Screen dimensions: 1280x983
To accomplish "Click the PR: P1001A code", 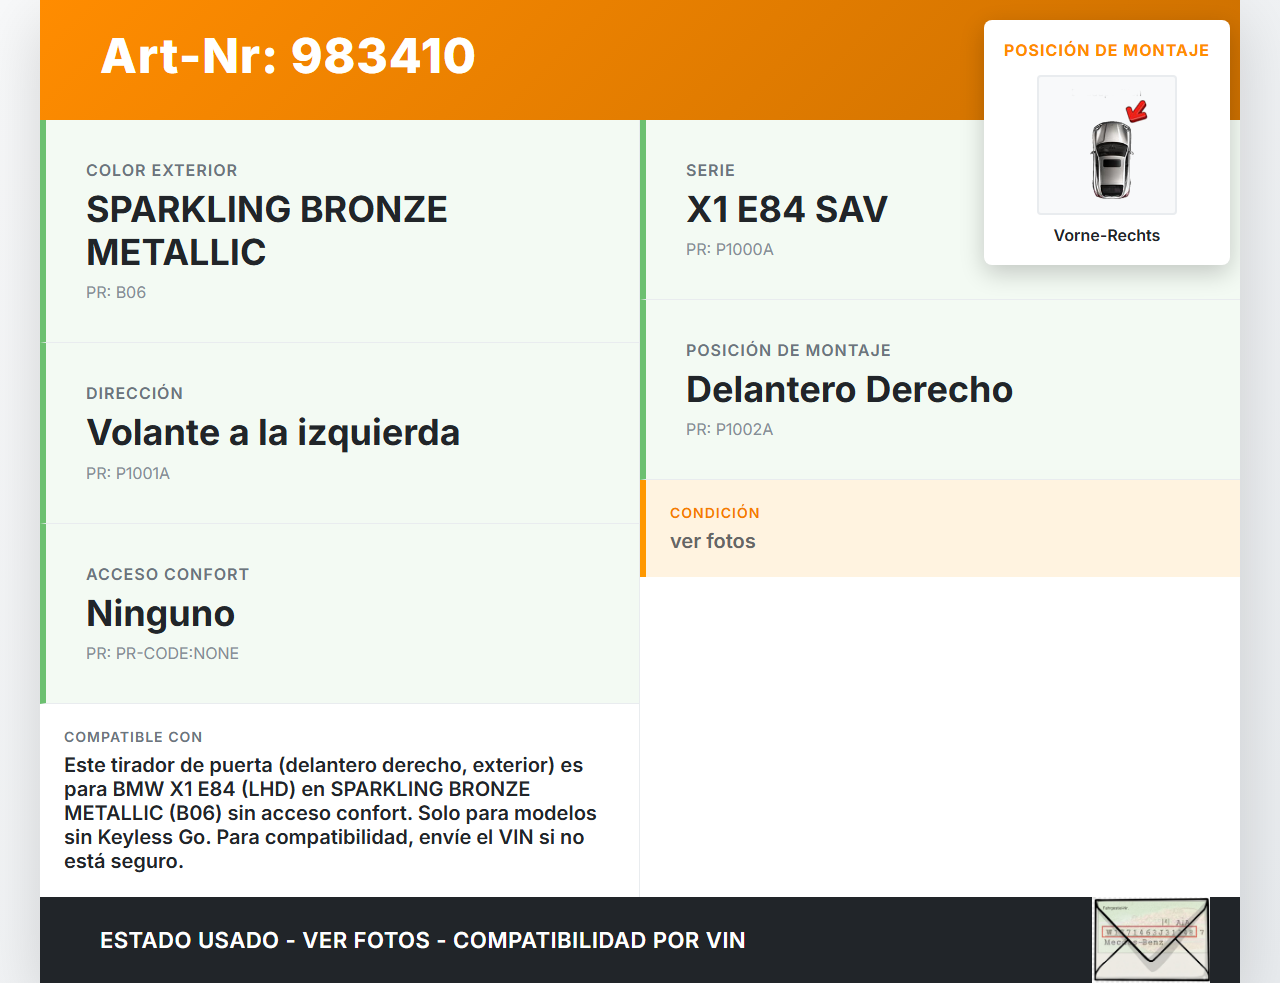I will 128,473.
